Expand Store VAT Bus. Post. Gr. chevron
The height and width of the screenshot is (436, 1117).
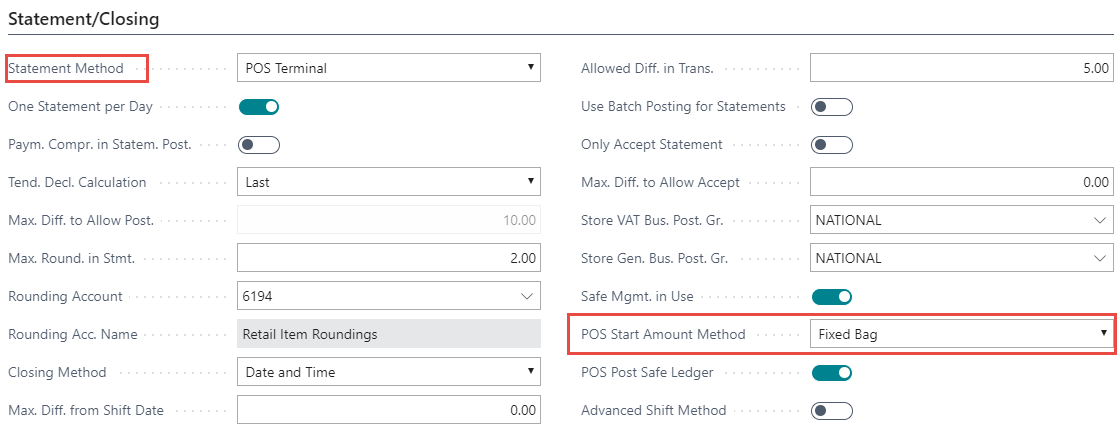[x=1100, y=220]
